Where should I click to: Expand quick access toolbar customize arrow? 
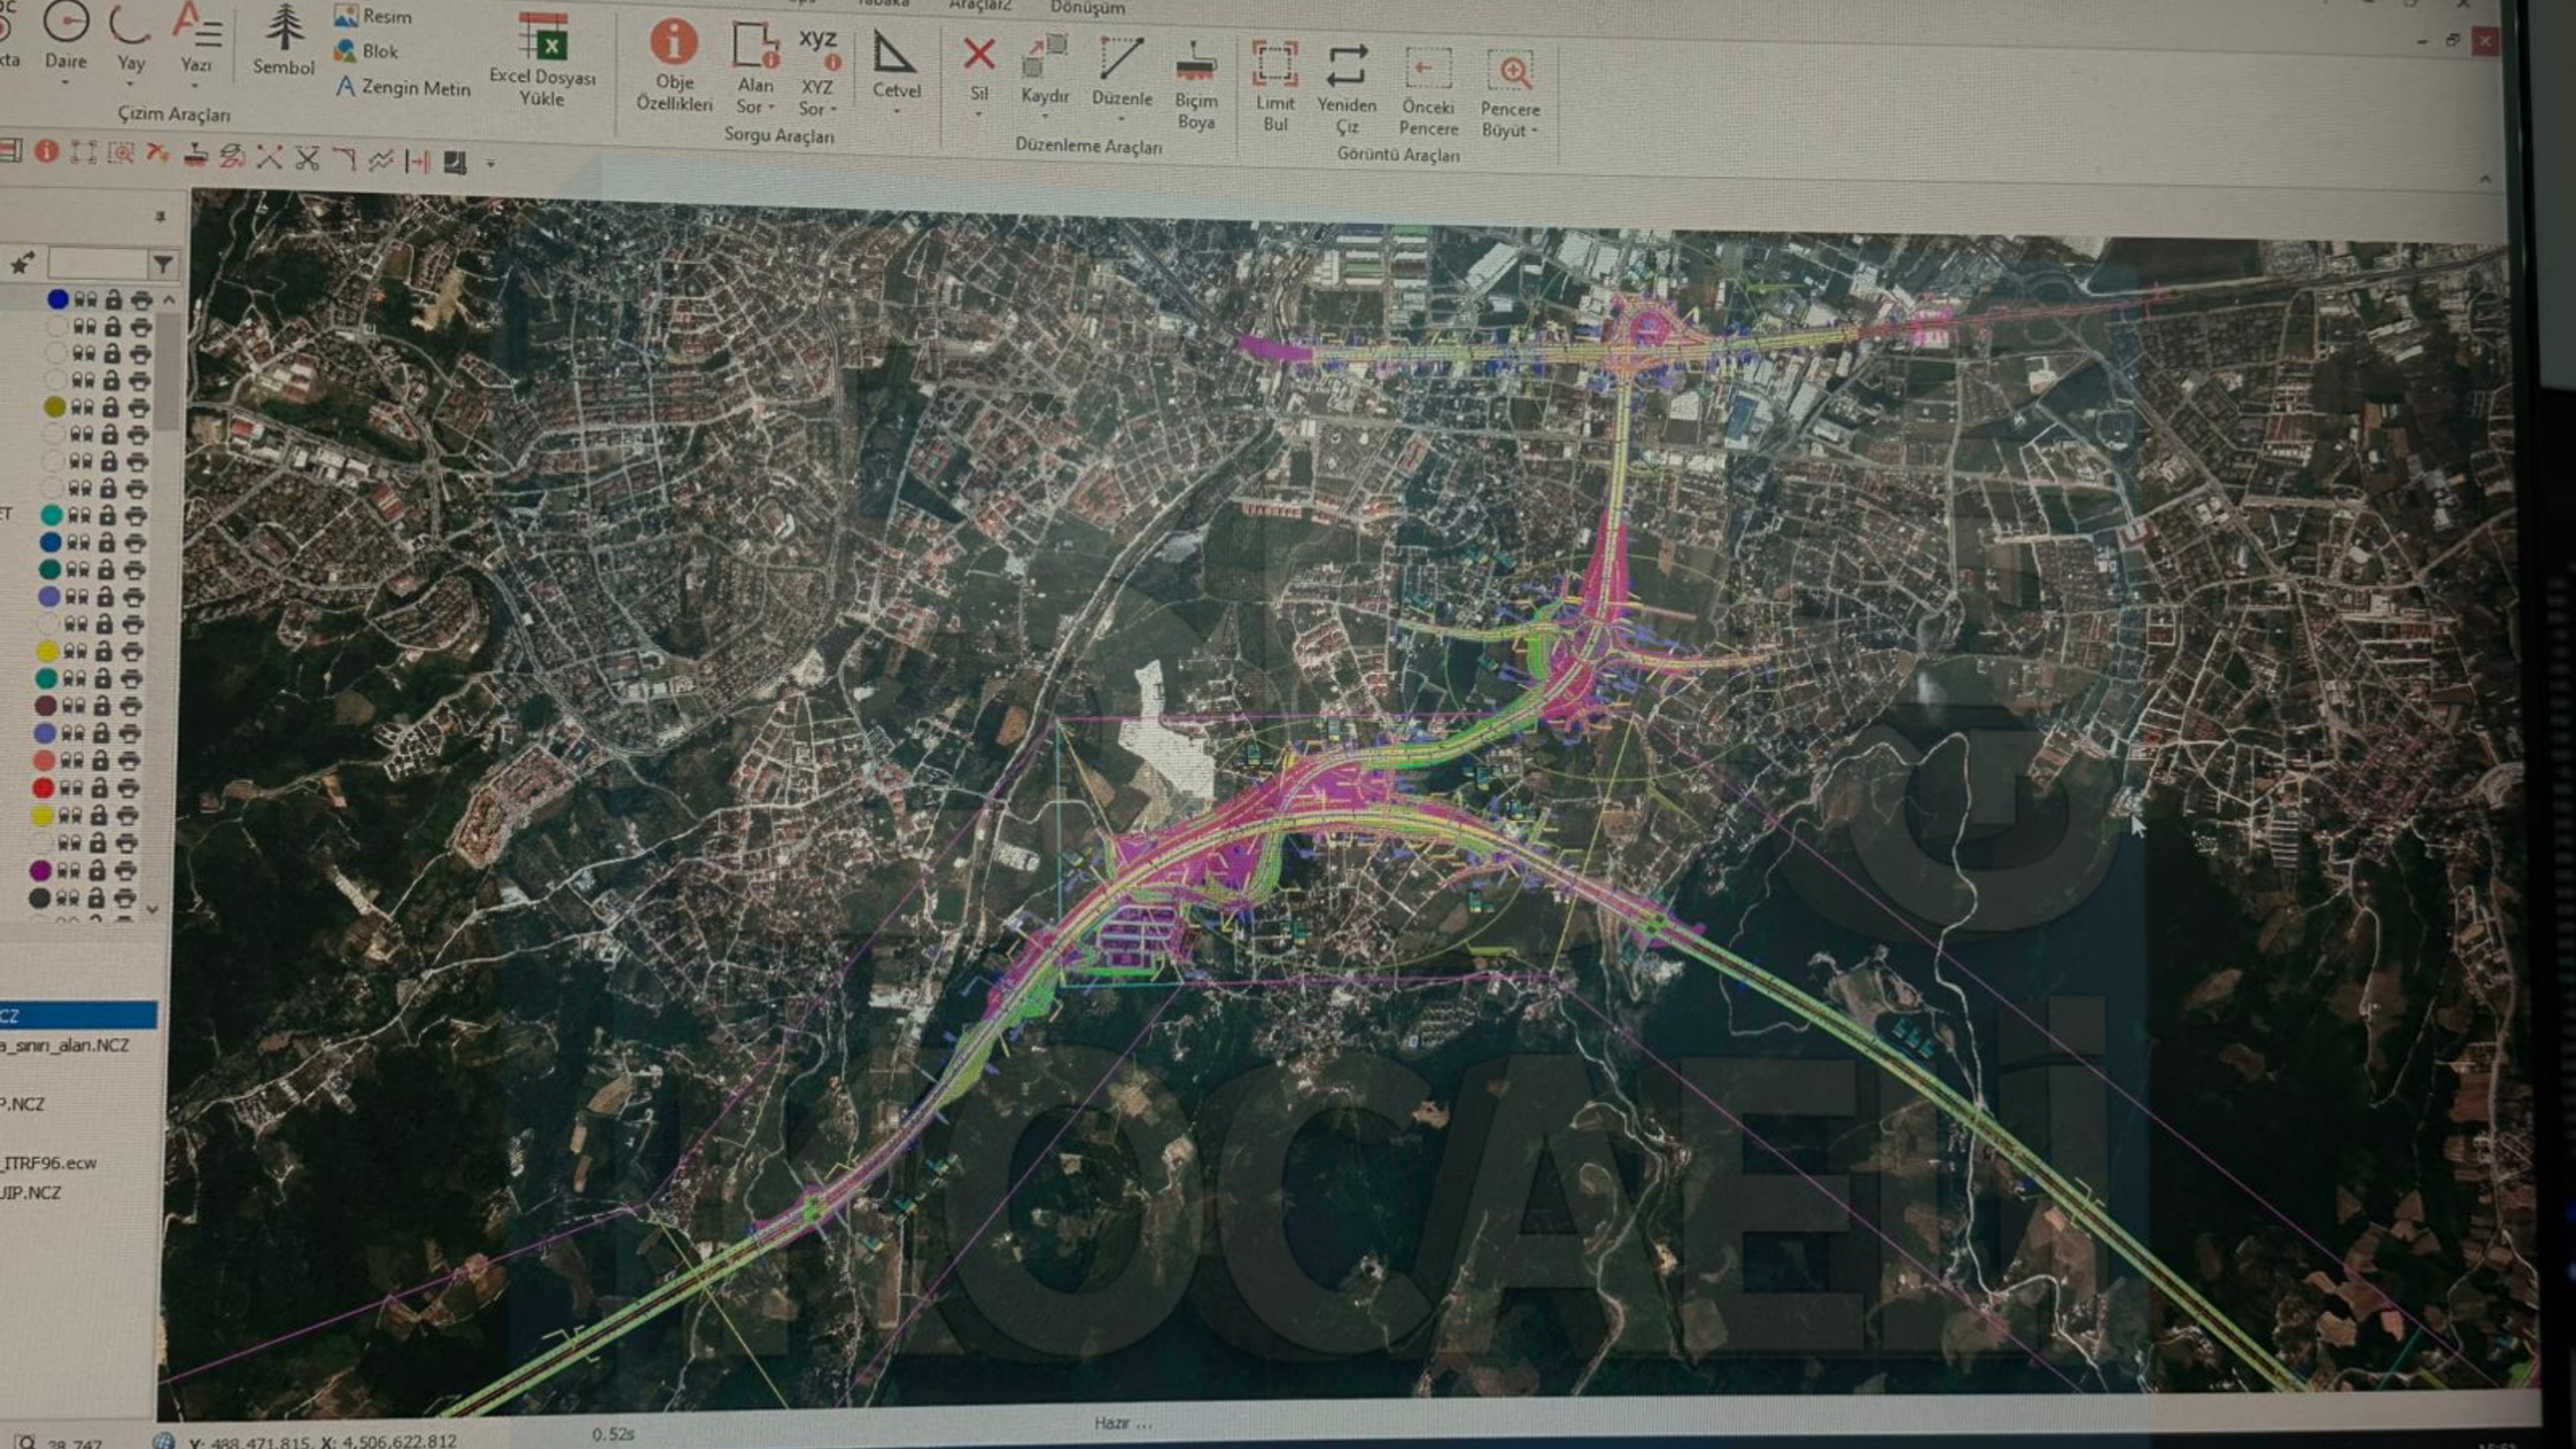click(490, 162)
